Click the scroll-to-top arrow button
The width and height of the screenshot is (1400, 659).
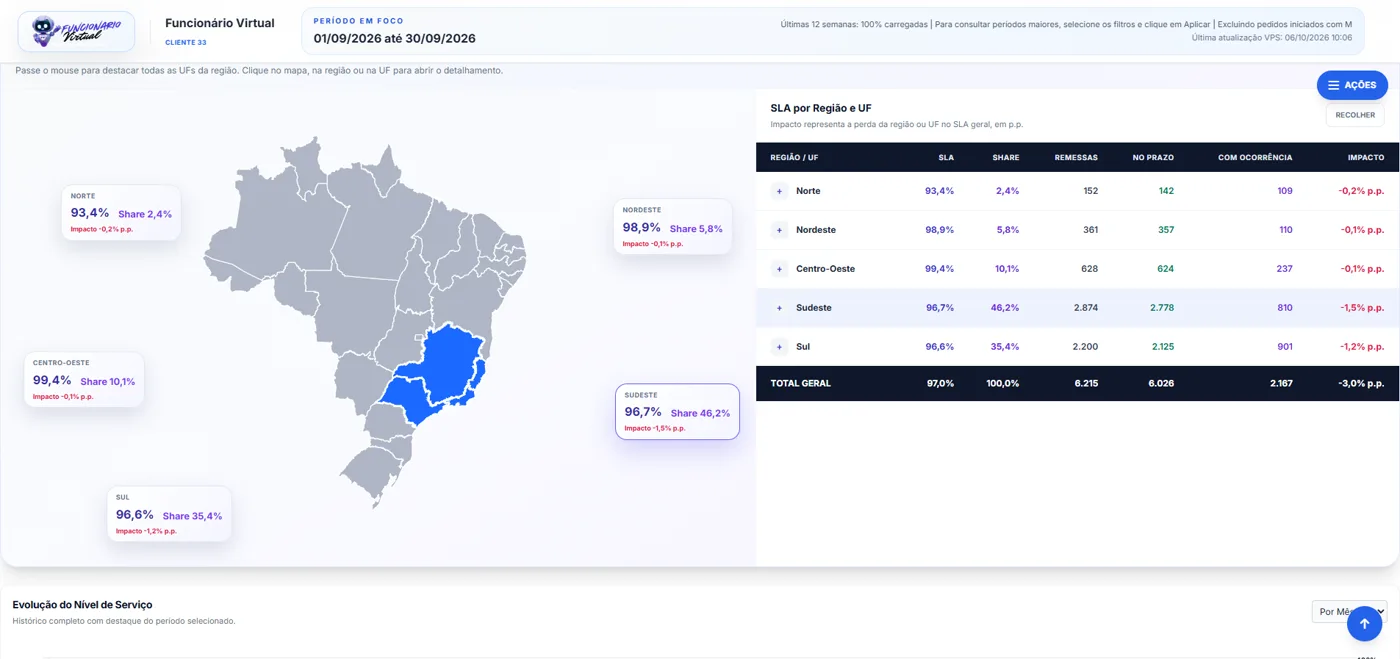pyautogui.click(x=1364, y=624)
